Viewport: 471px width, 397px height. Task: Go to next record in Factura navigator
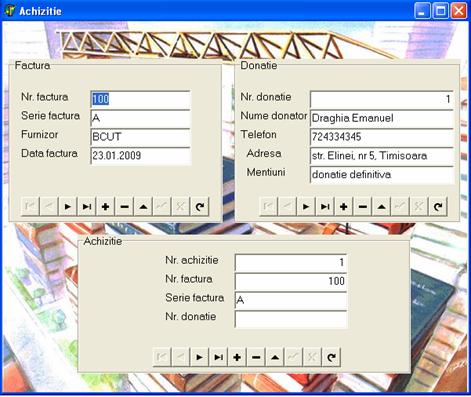click(x=68, y=207)
